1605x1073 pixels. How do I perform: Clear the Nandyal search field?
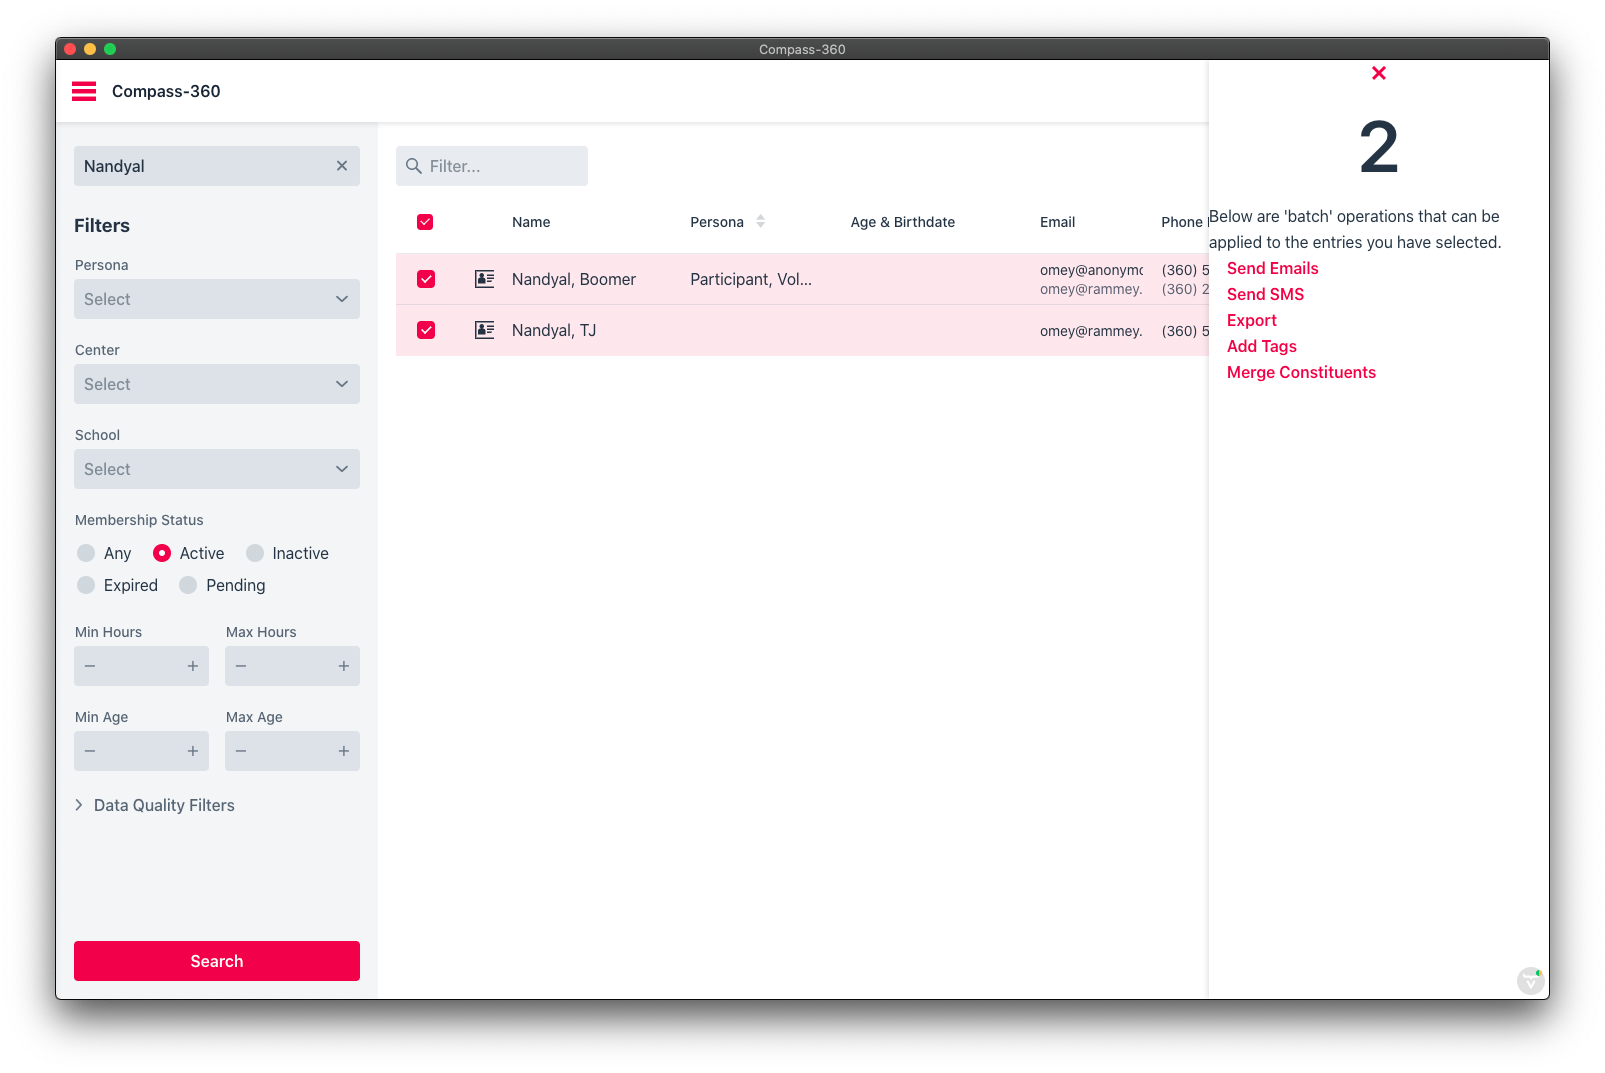(x=342, y=166)
